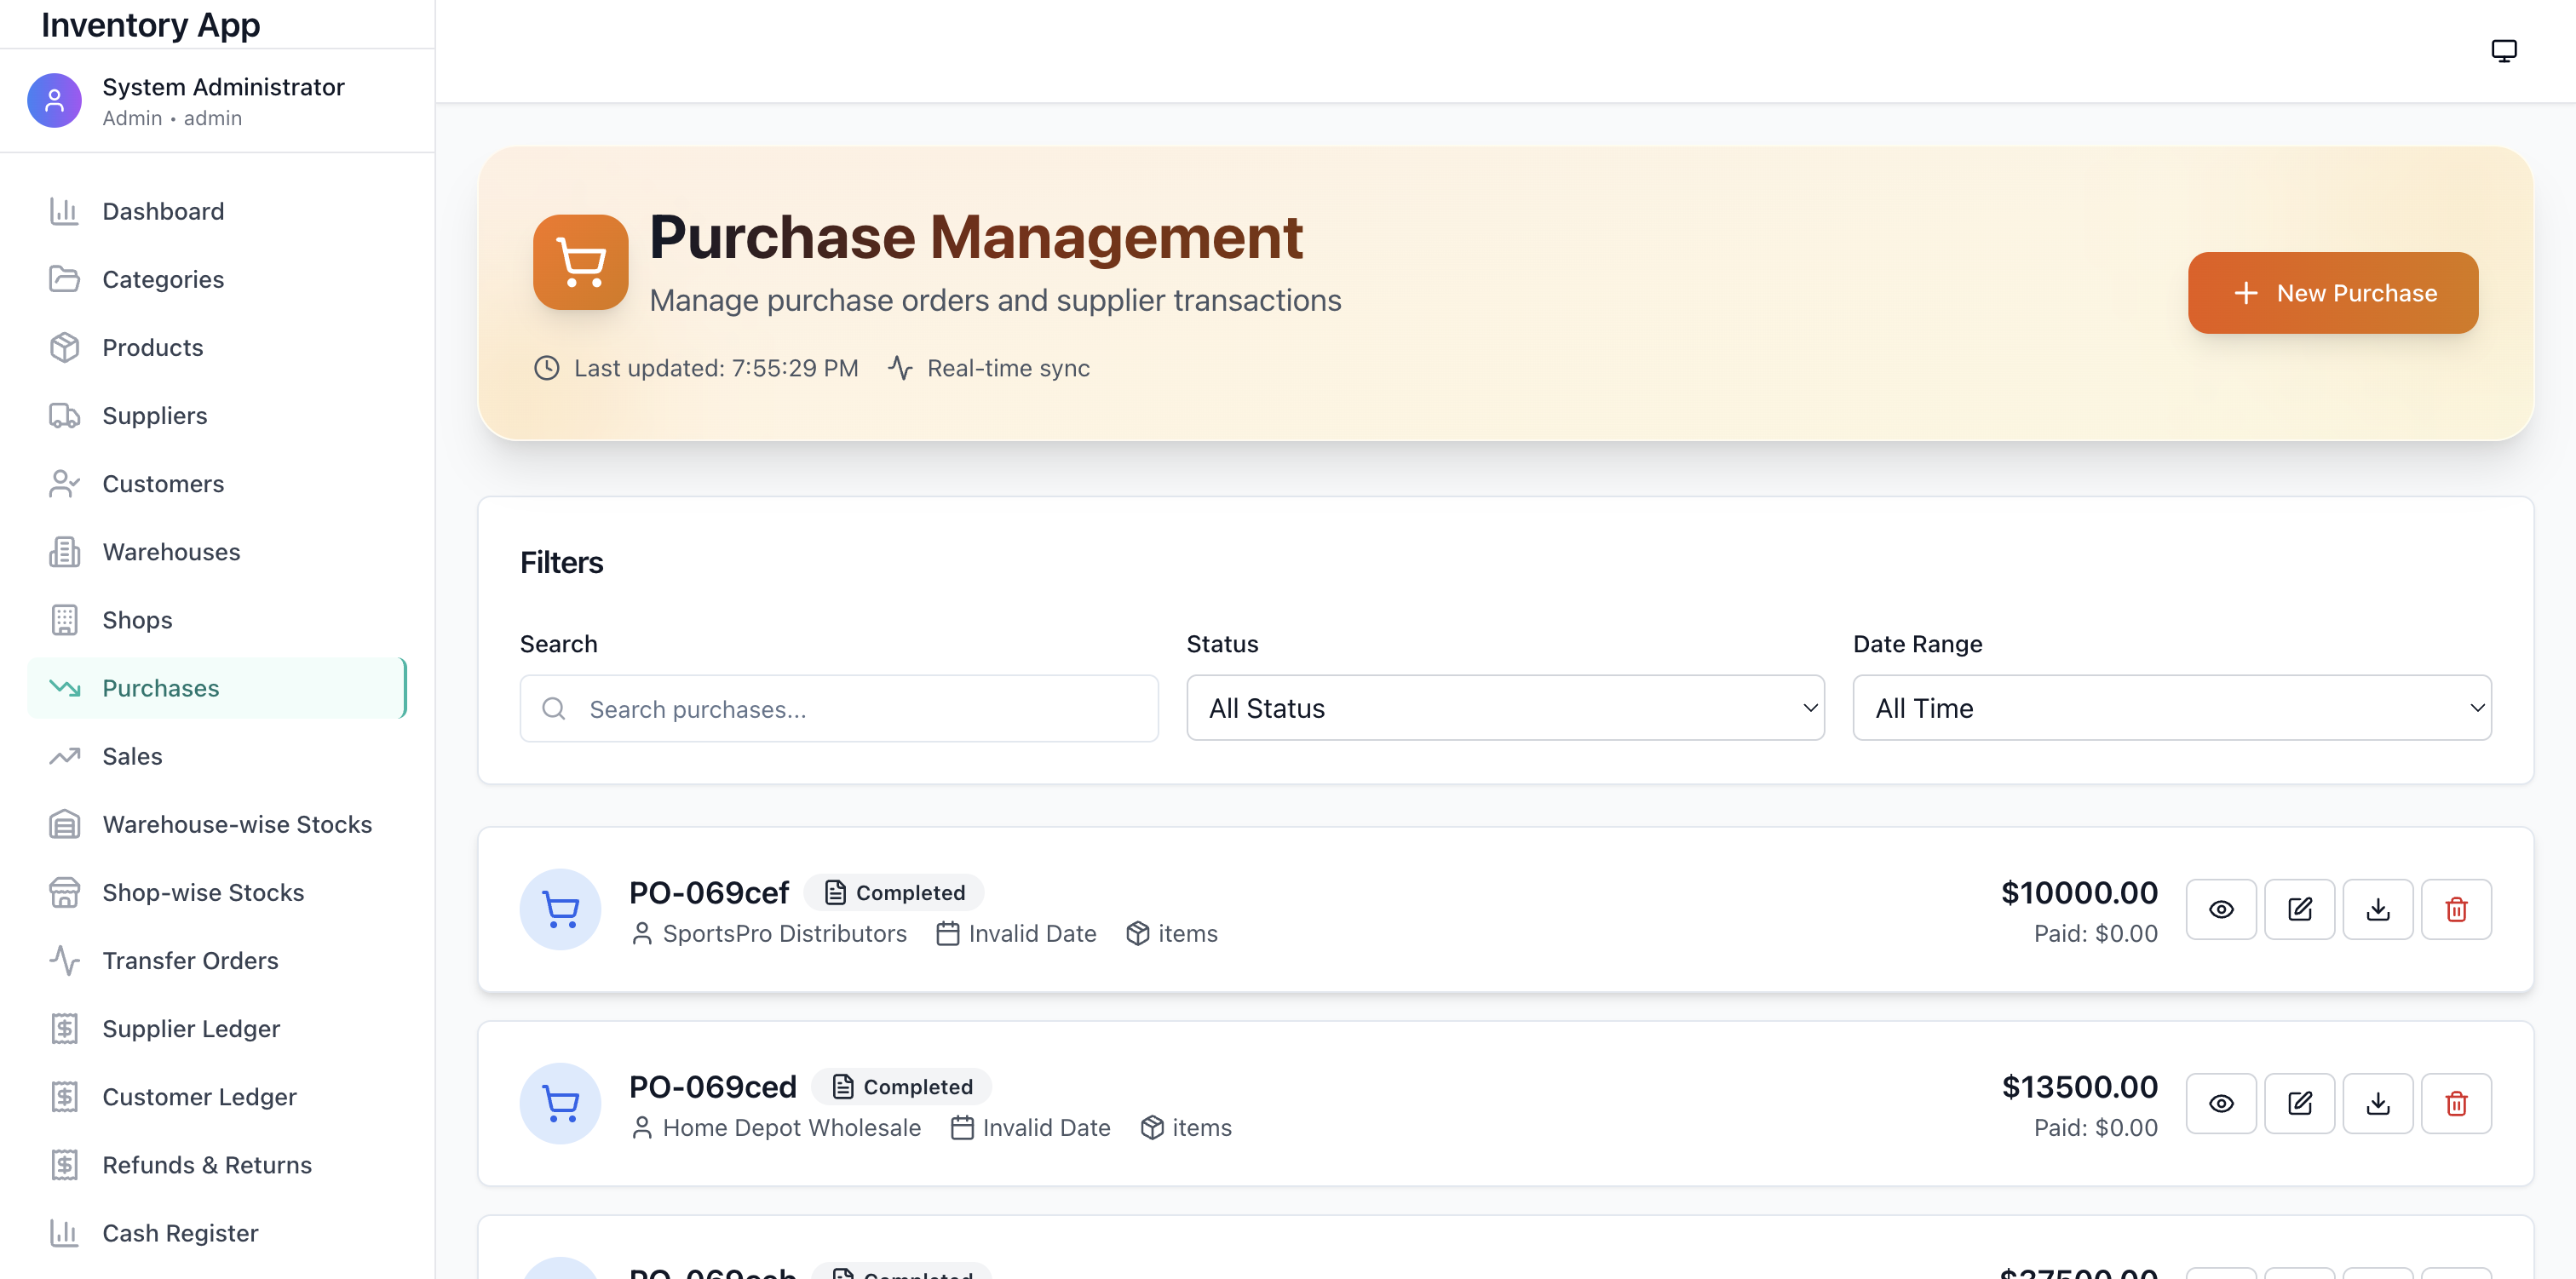Create a New Purchase
Screen dimensions: 2576x1279
[2333, 293]
